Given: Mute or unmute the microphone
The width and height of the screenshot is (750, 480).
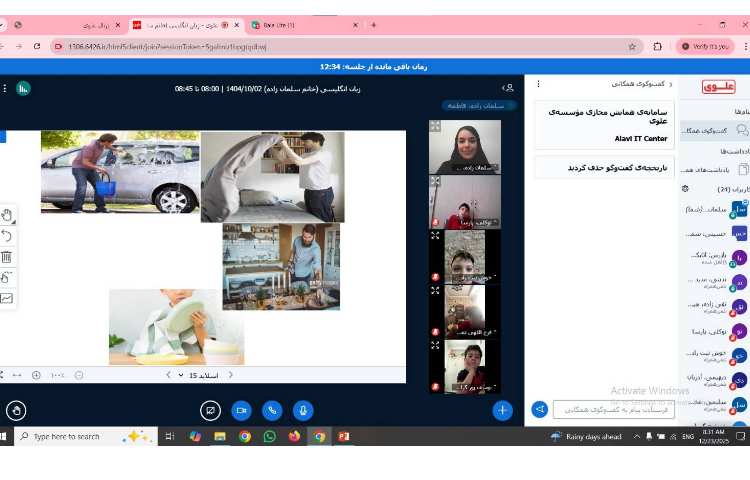Looking at the screenshot, I should coord(303,411).
